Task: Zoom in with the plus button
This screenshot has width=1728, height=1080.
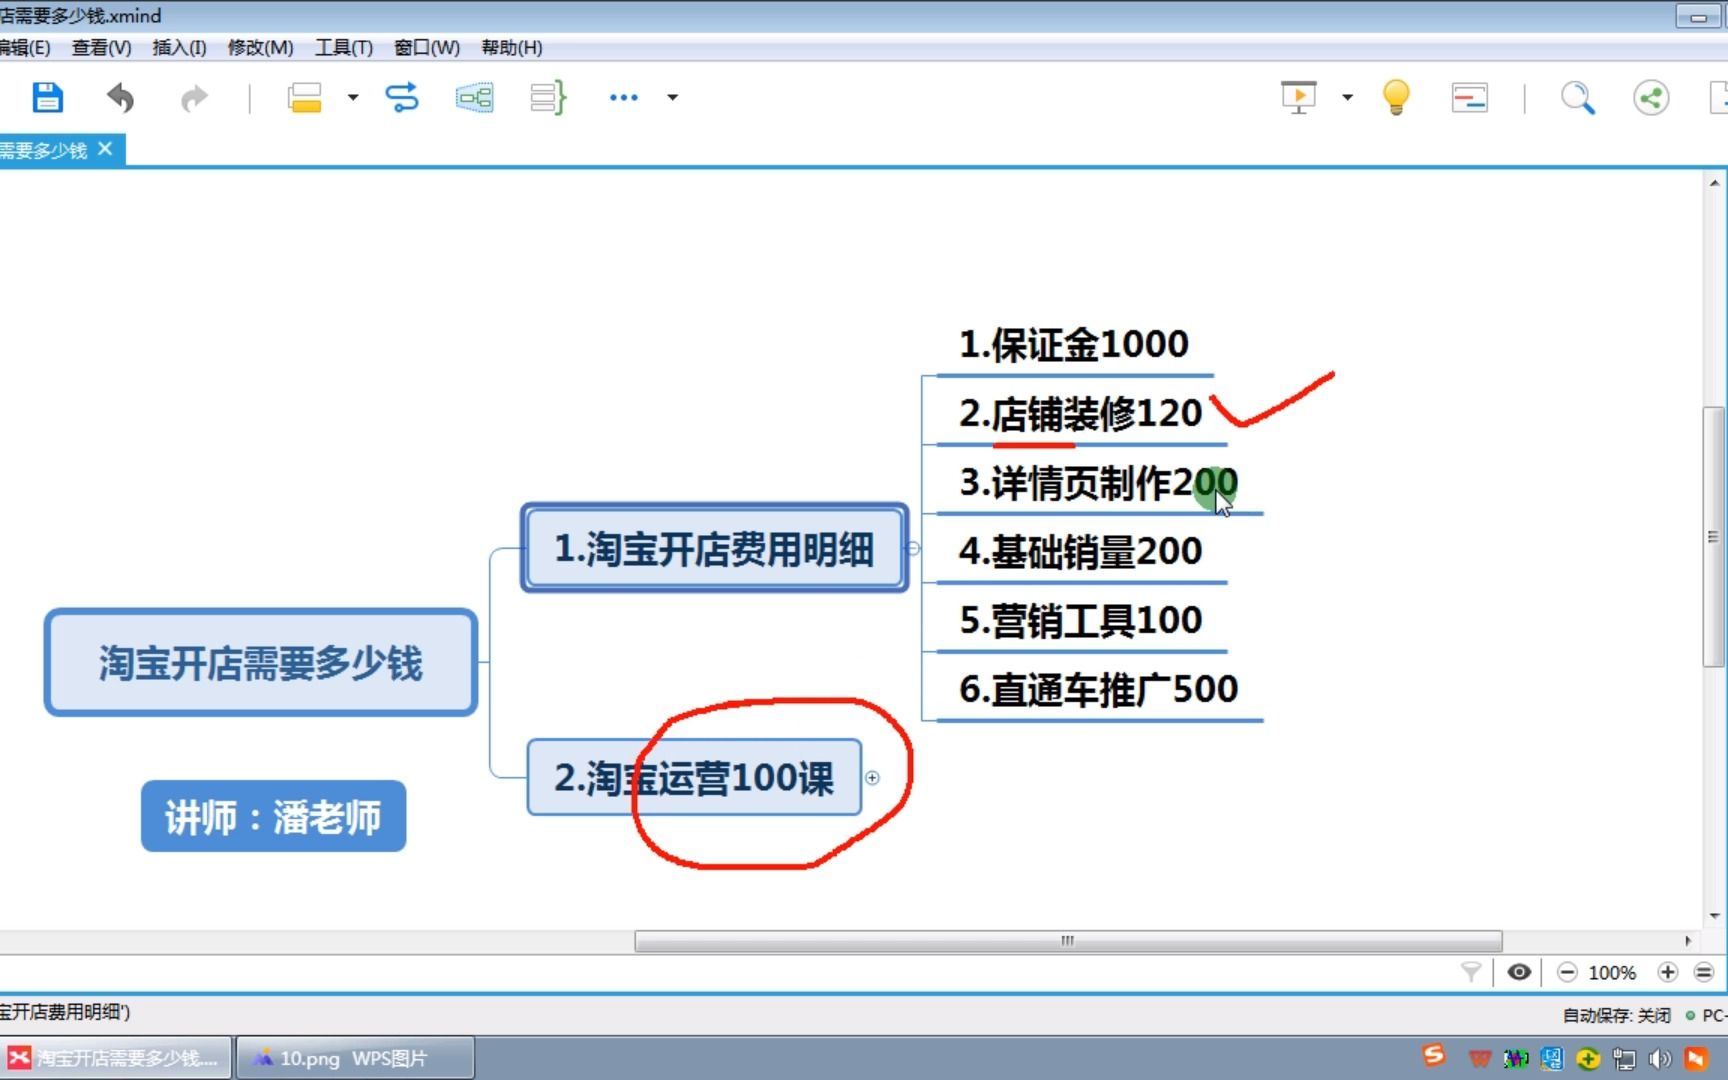Action: click(1667, 972)
